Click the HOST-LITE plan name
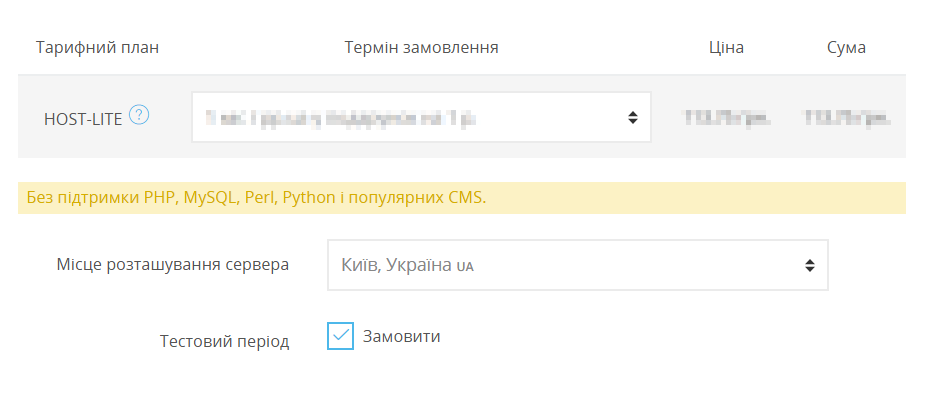Screen dimensions: 927x399 83,119
